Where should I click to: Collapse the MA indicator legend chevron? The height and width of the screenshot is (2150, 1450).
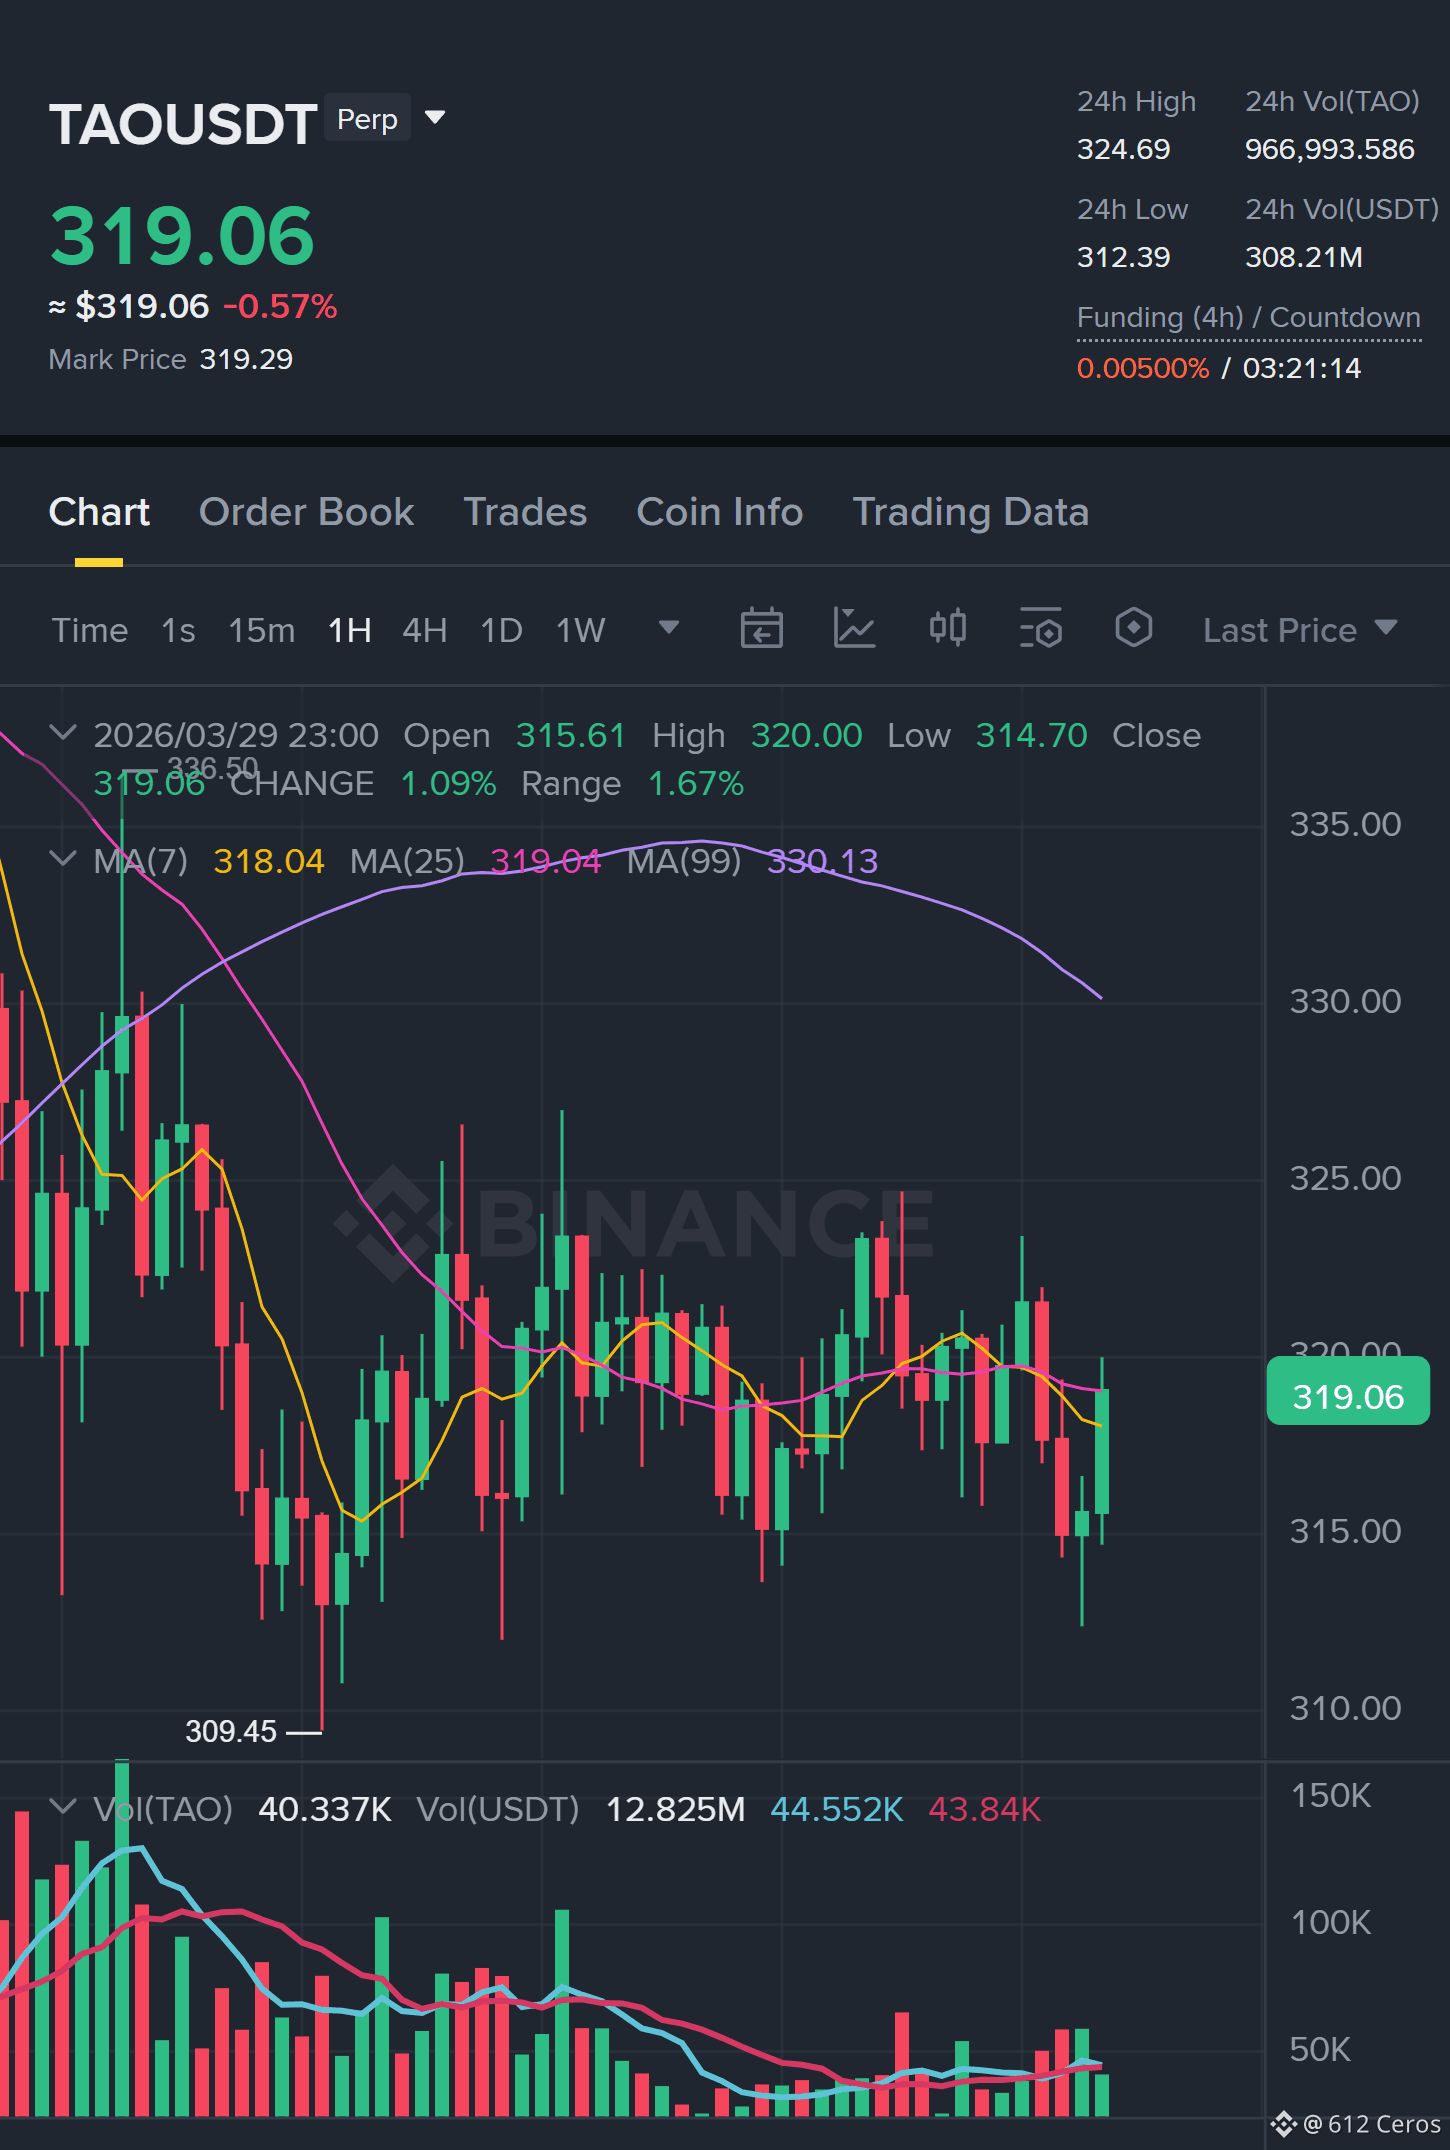(x=63, y=859)
